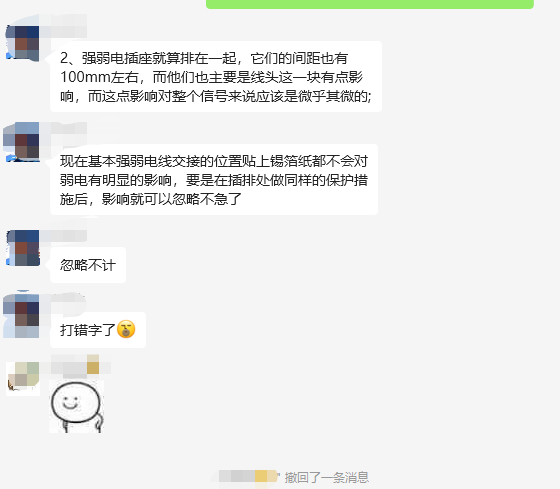Click the 忽略不计 message bubble
The width and height of the screenshot is (560, 489).
point(88,265)
